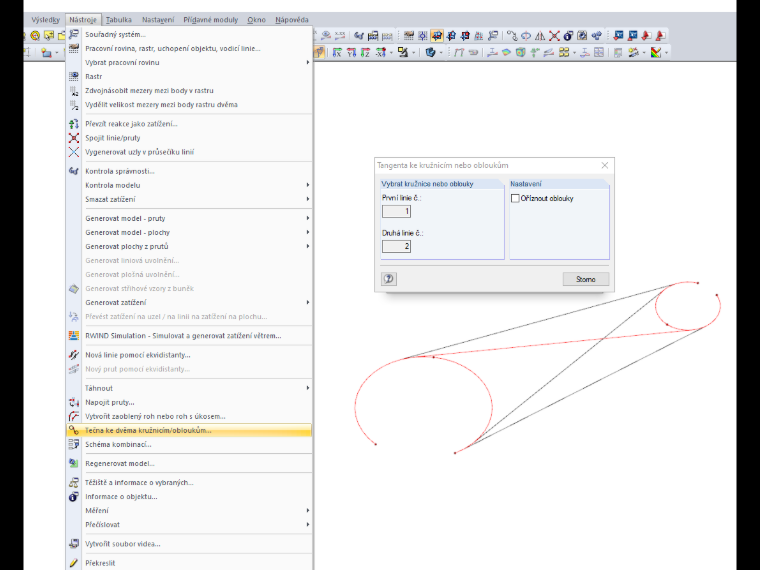Screen dimensions: 760x570
Task: Click the rainbow color scale icon
Action: click(656, 52)
